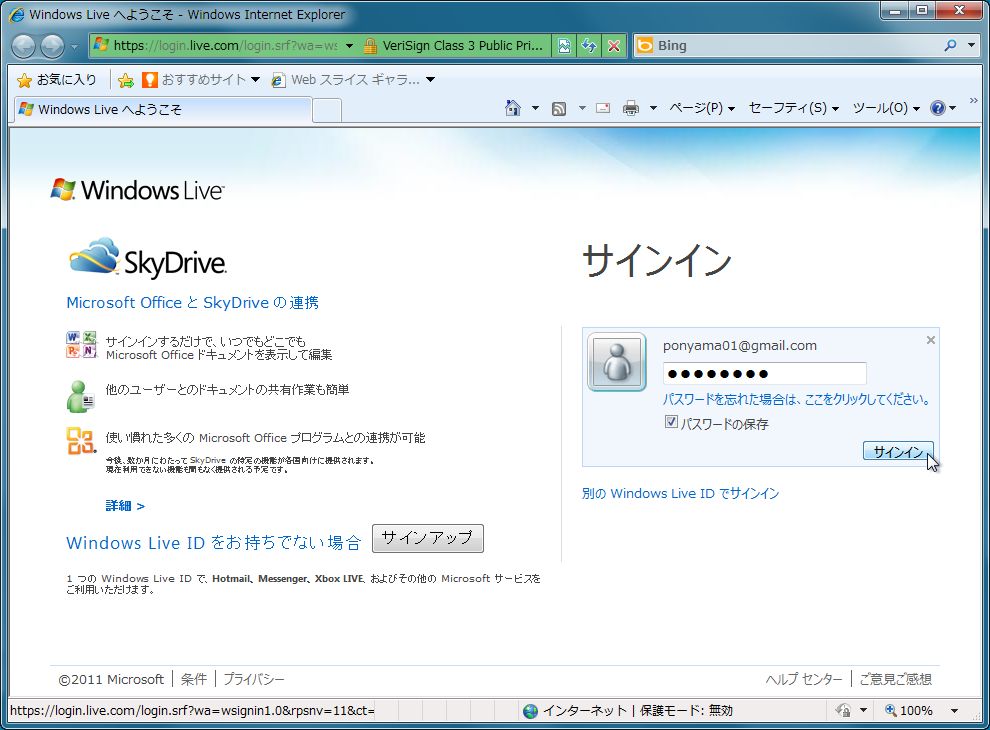The image size is (990, 730).
Task: Click the Windows Live logo
Action: click(137, 189)
